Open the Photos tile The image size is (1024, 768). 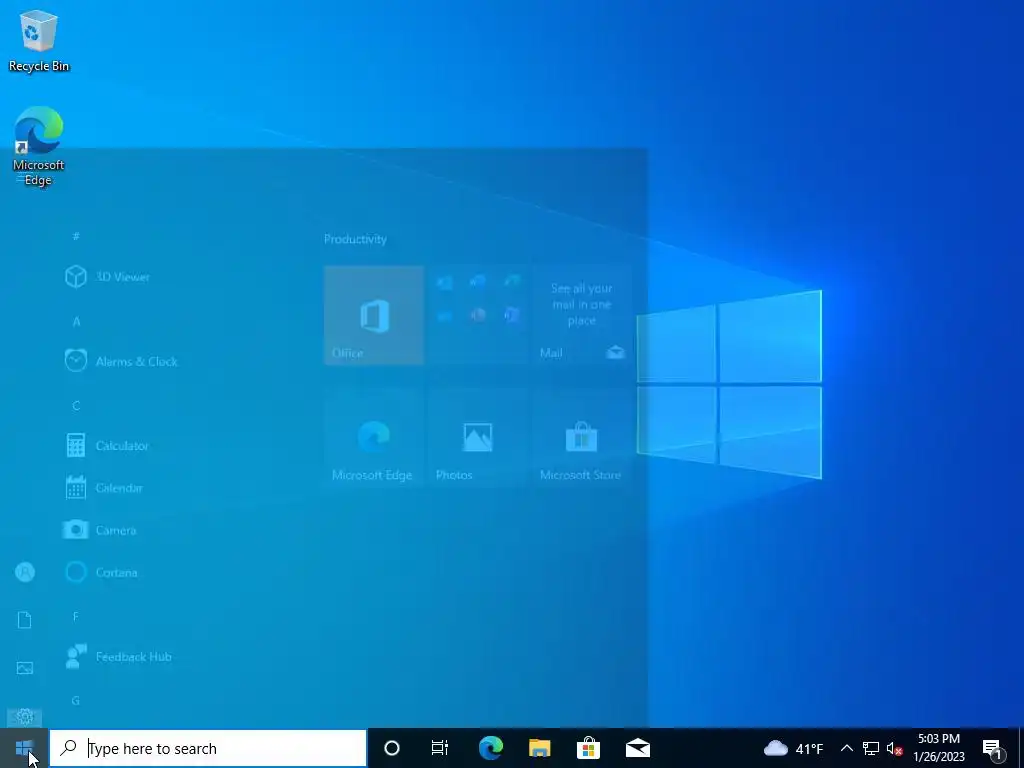(x=478, y=437)
